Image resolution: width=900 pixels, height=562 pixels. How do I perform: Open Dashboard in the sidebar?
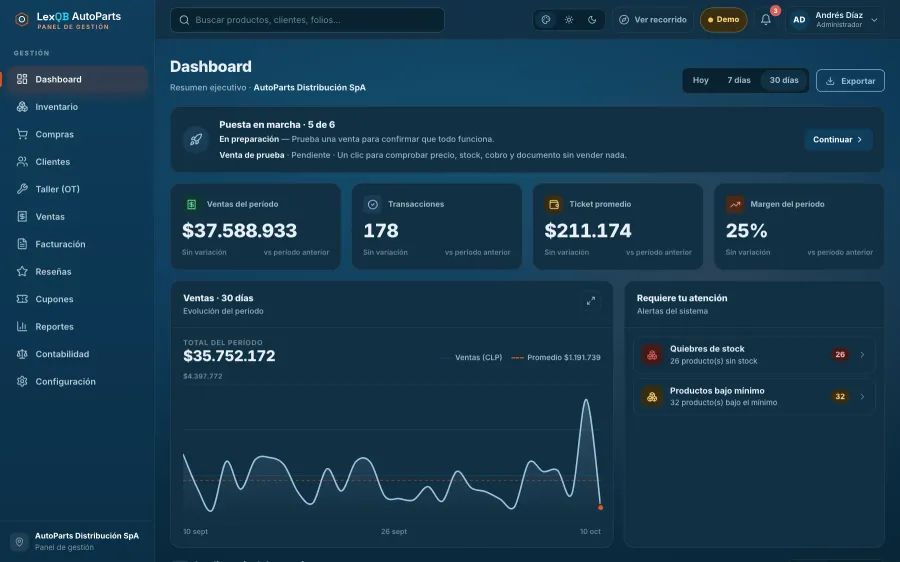77,79
